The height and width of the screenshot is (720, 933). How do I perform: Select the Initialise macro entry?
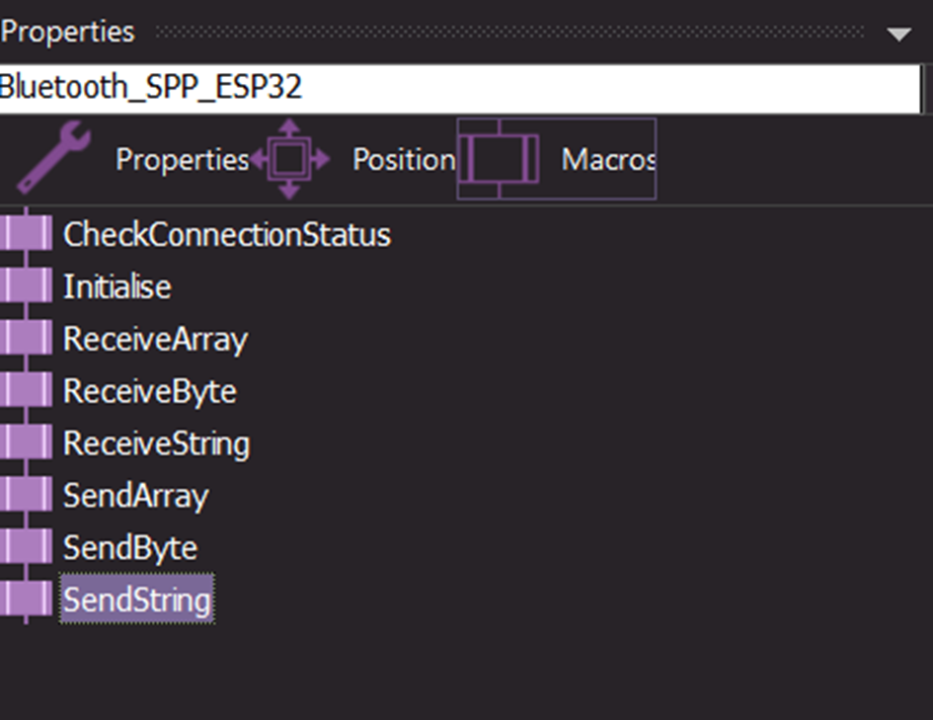tap(117, 287)
